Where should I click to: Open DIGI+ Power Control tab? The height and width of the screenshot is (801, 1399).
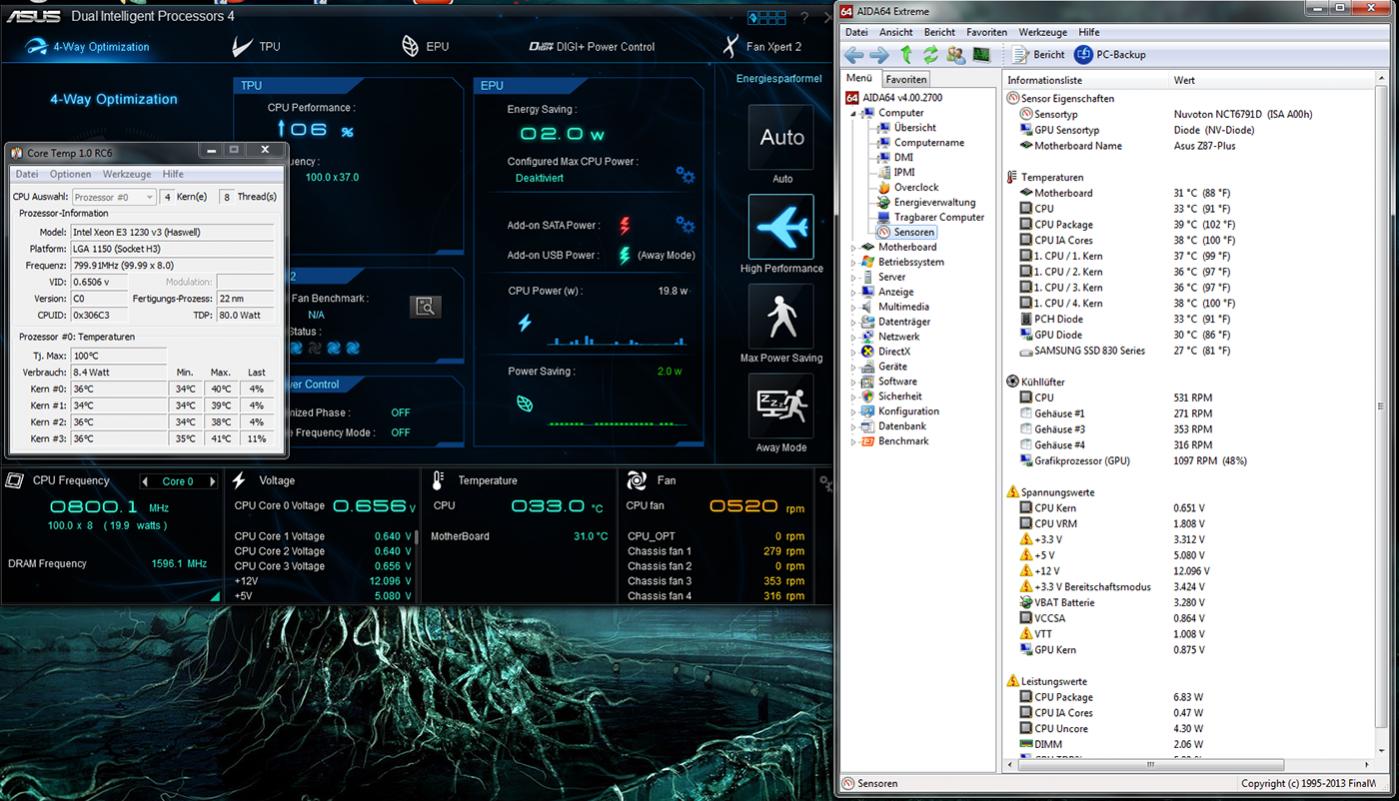click(x=592, y=47)
